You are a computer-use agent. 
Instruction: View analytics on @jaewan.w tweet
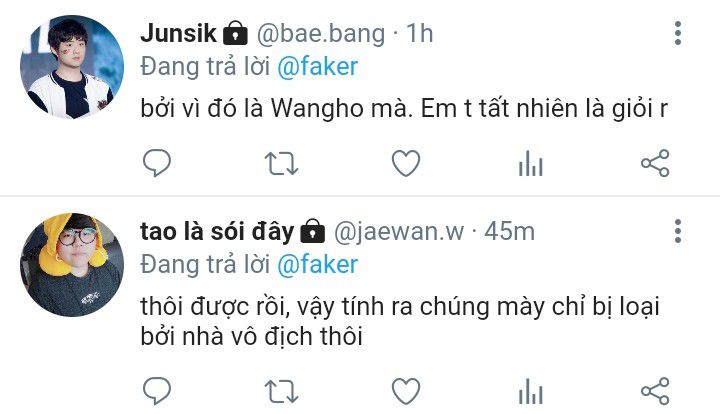(531, 392)
